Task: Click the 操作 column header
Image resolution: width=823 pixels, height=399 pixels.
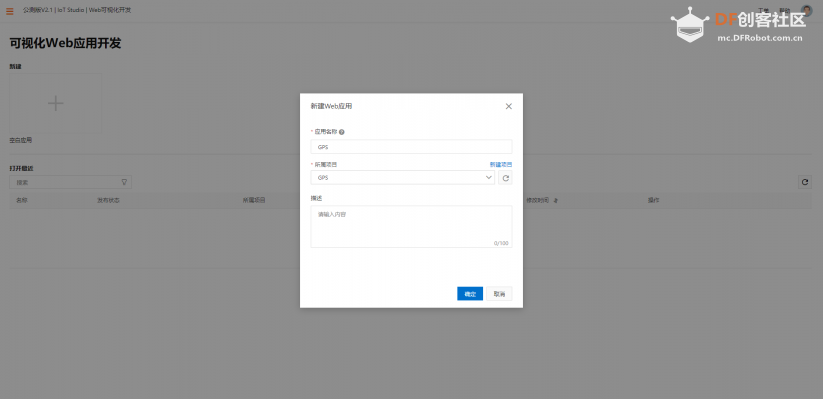Action: pos(653,201)
